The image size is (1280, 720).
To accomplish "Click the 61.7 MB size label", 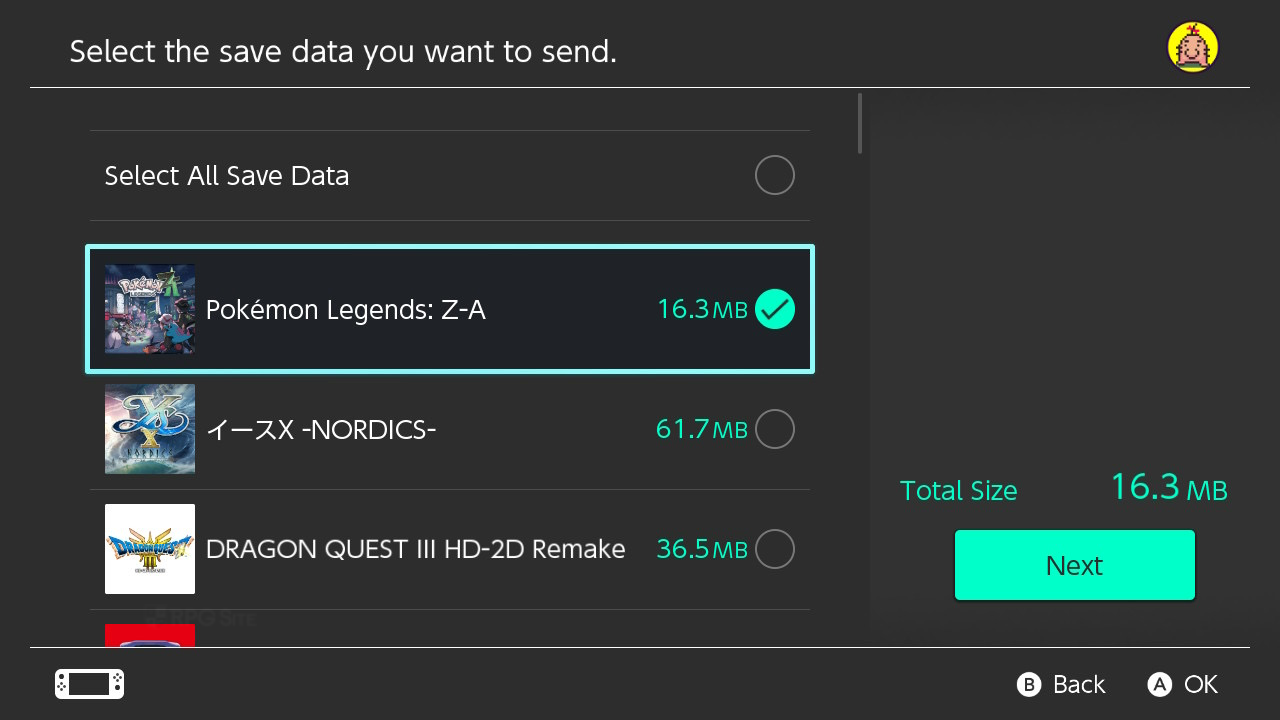I will pyautogui.click(x=701, y=430).
